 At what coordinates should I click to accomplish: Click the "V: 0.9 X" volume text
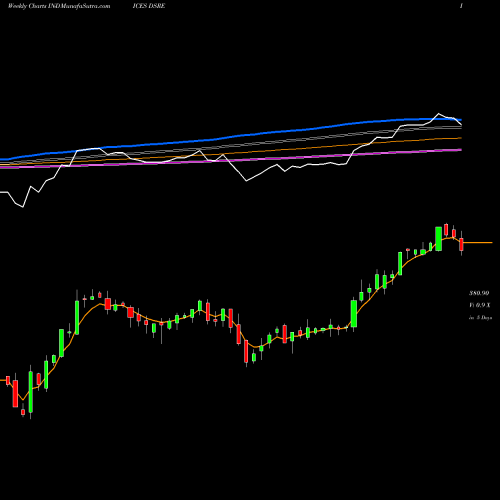[x=480, y=305]
